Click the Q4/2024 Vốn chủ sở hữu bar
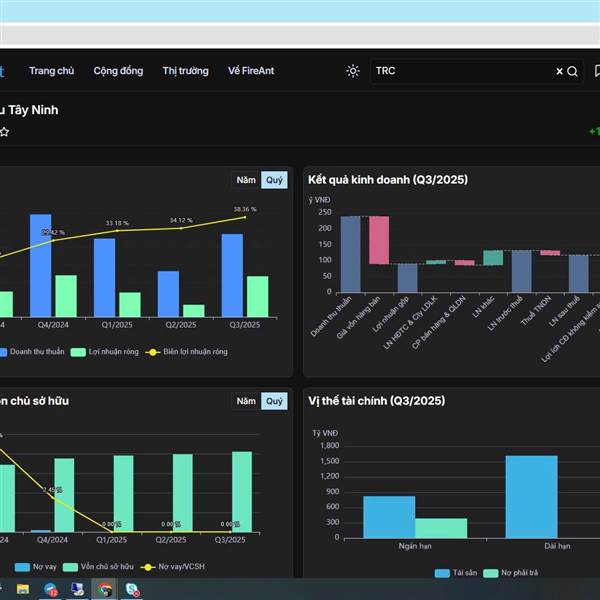The height and width of the screenshot is (600, 600). (x=64, y=495)
